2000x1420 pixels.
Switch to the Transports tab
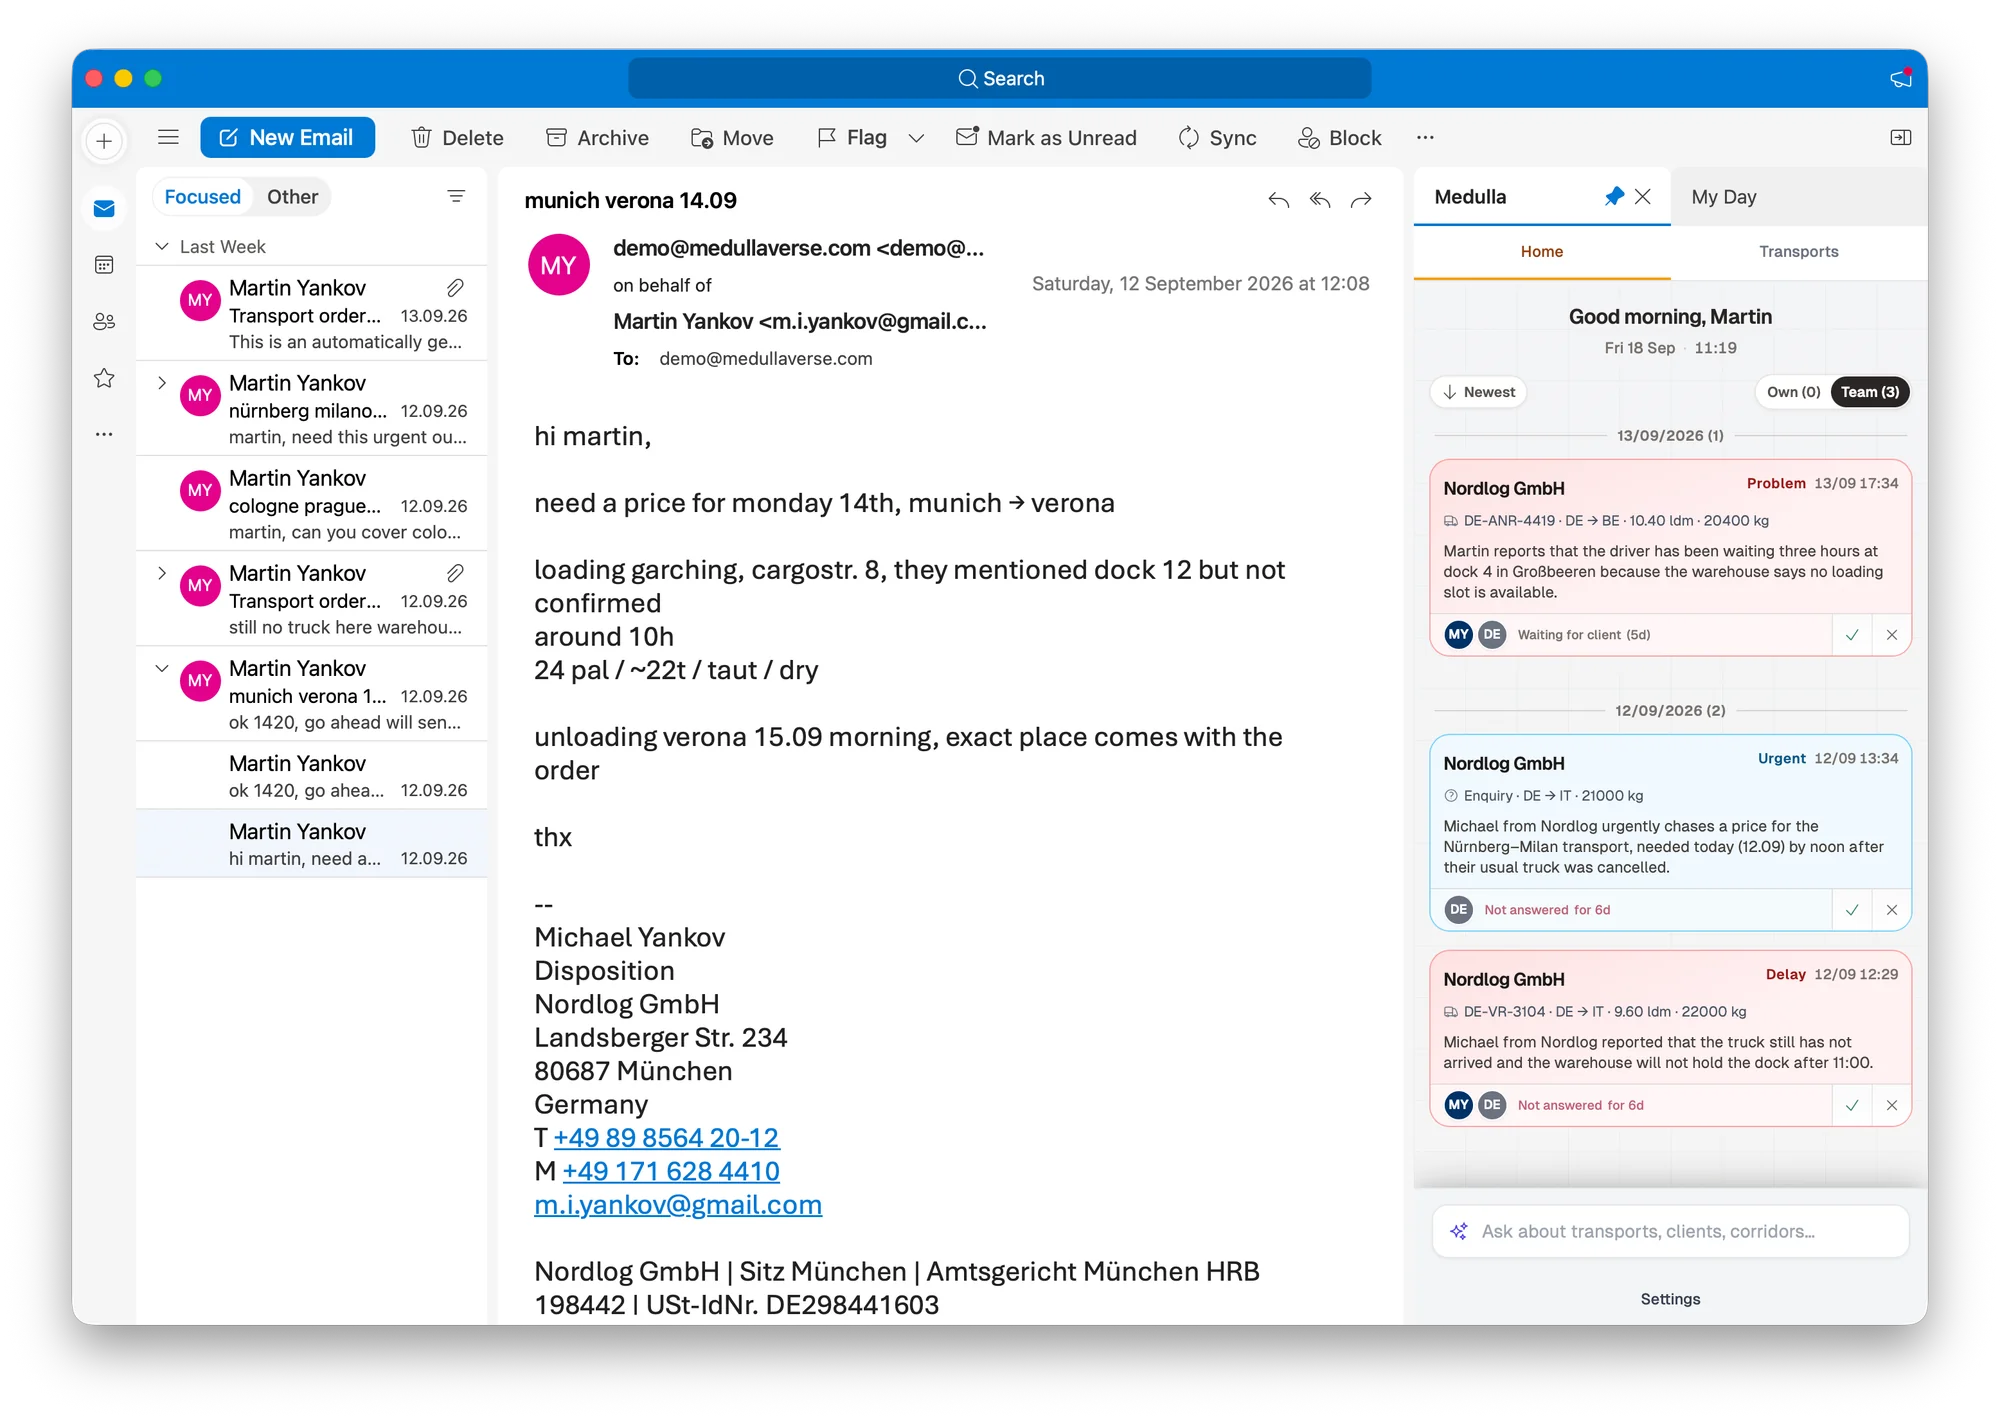(1798, 252)
